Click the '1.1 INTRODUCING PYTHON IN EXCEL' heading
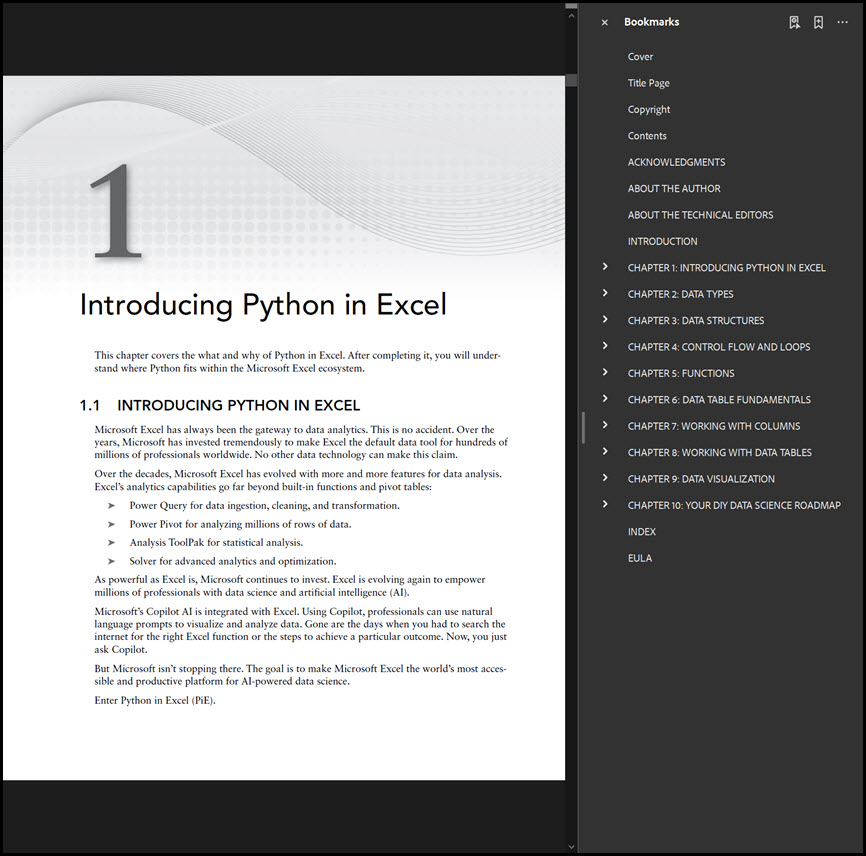Image resolution: width=866 pixels, height=856 pixels. [x=219, y=405]
